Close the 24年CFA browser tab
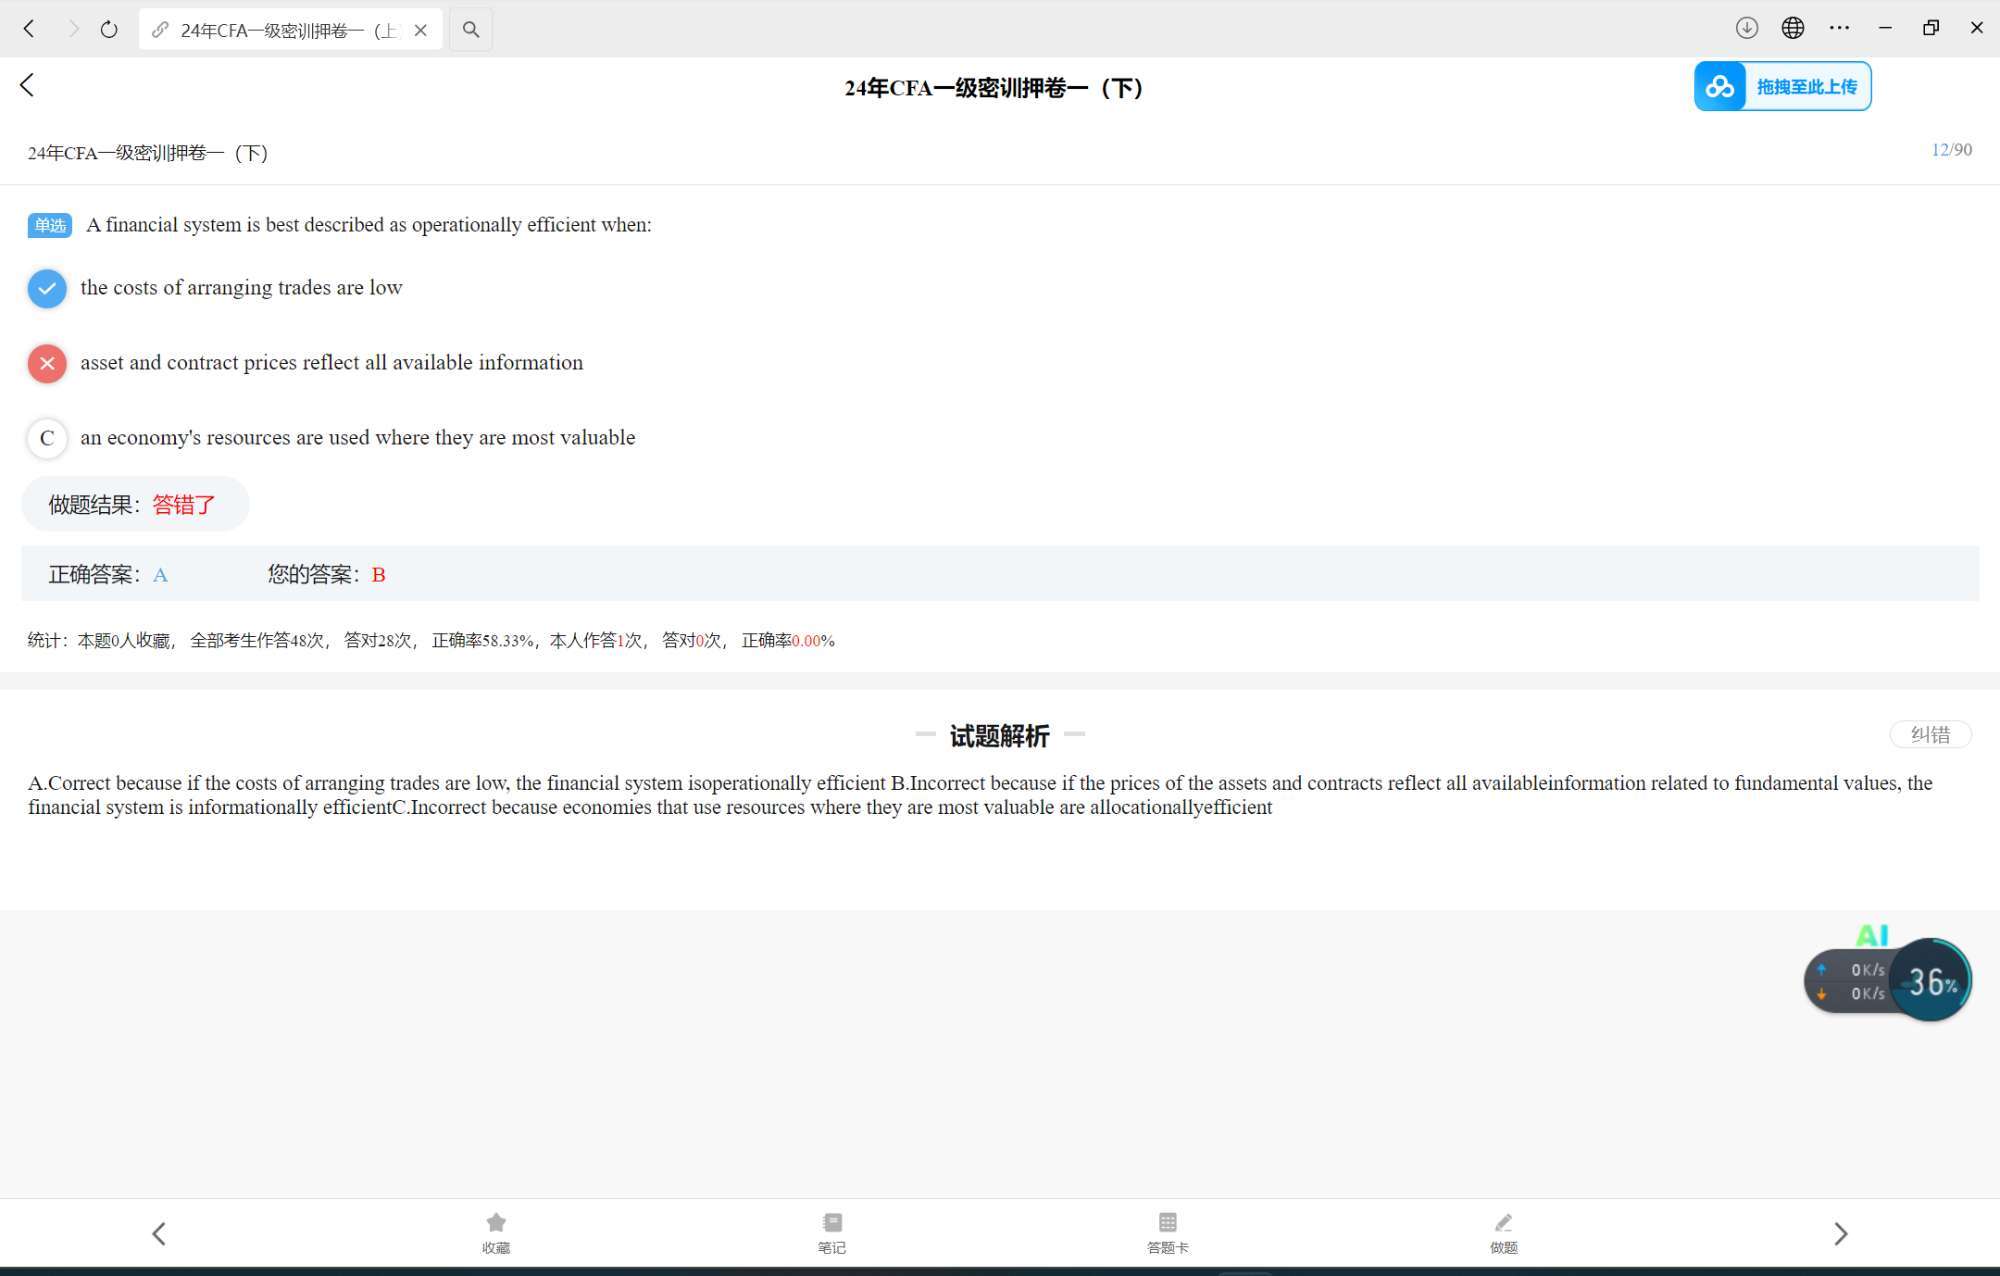 (x=421, y=30)
